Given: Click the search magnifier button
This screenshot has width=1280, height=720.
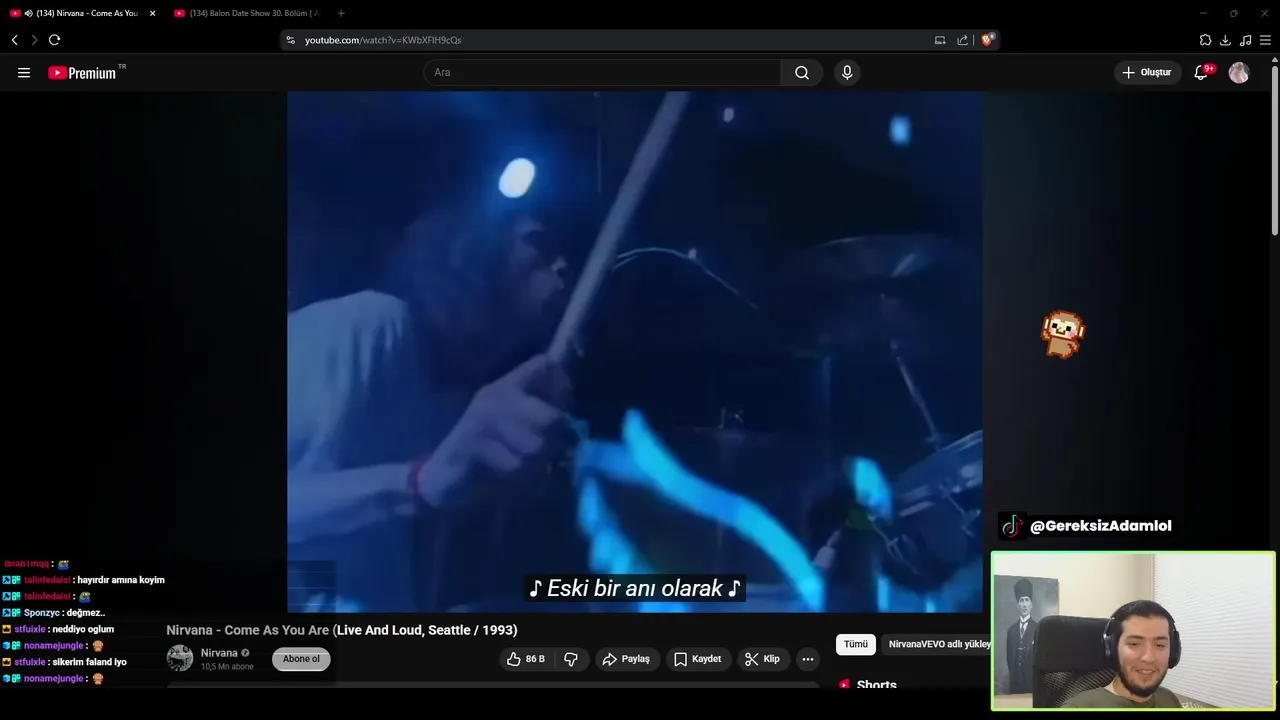Looking at the screenshot, I should click(802, 73).
